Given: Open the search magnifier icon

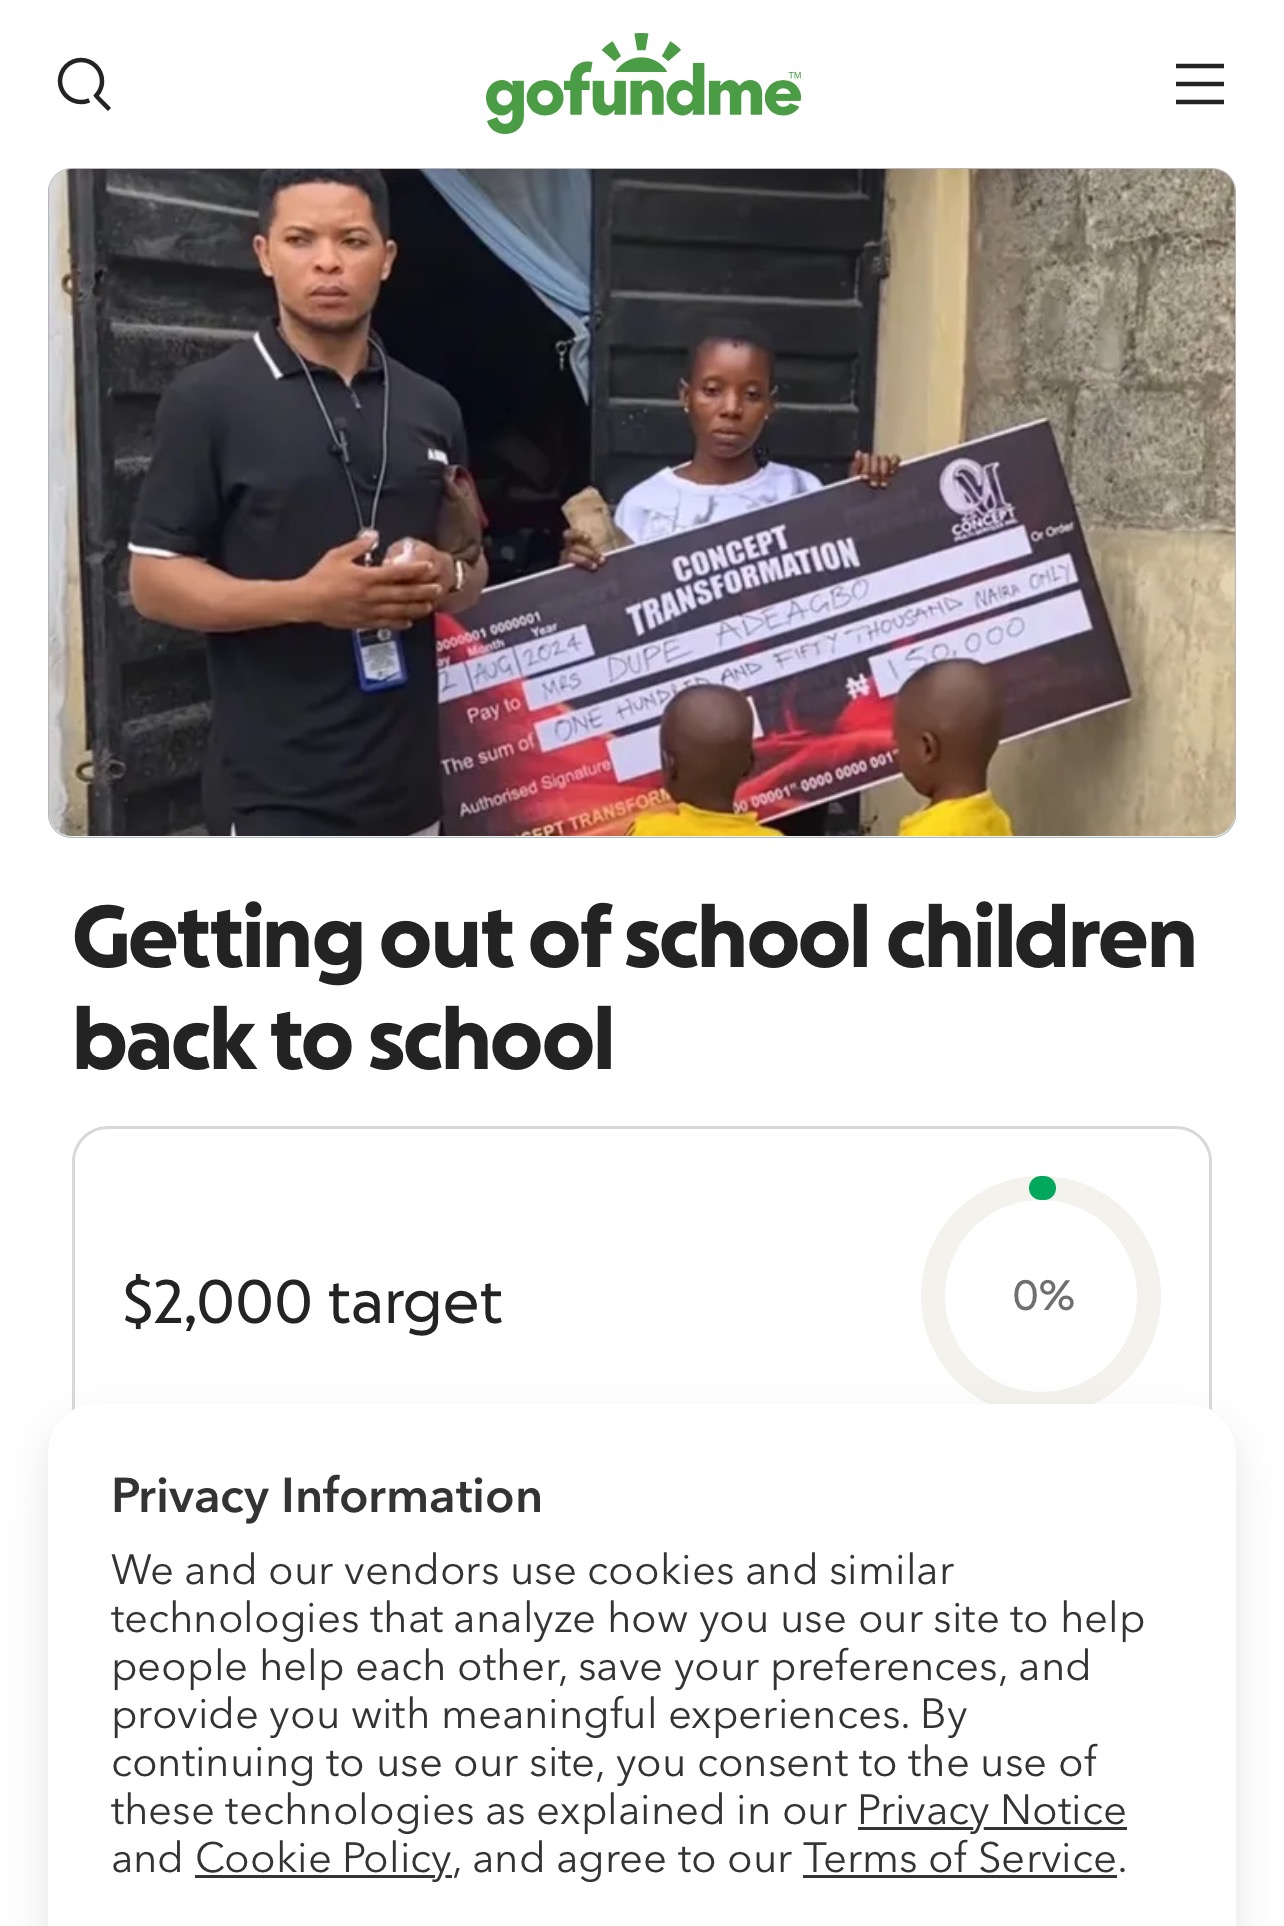Looking at the screenshot, I should 84,84.
